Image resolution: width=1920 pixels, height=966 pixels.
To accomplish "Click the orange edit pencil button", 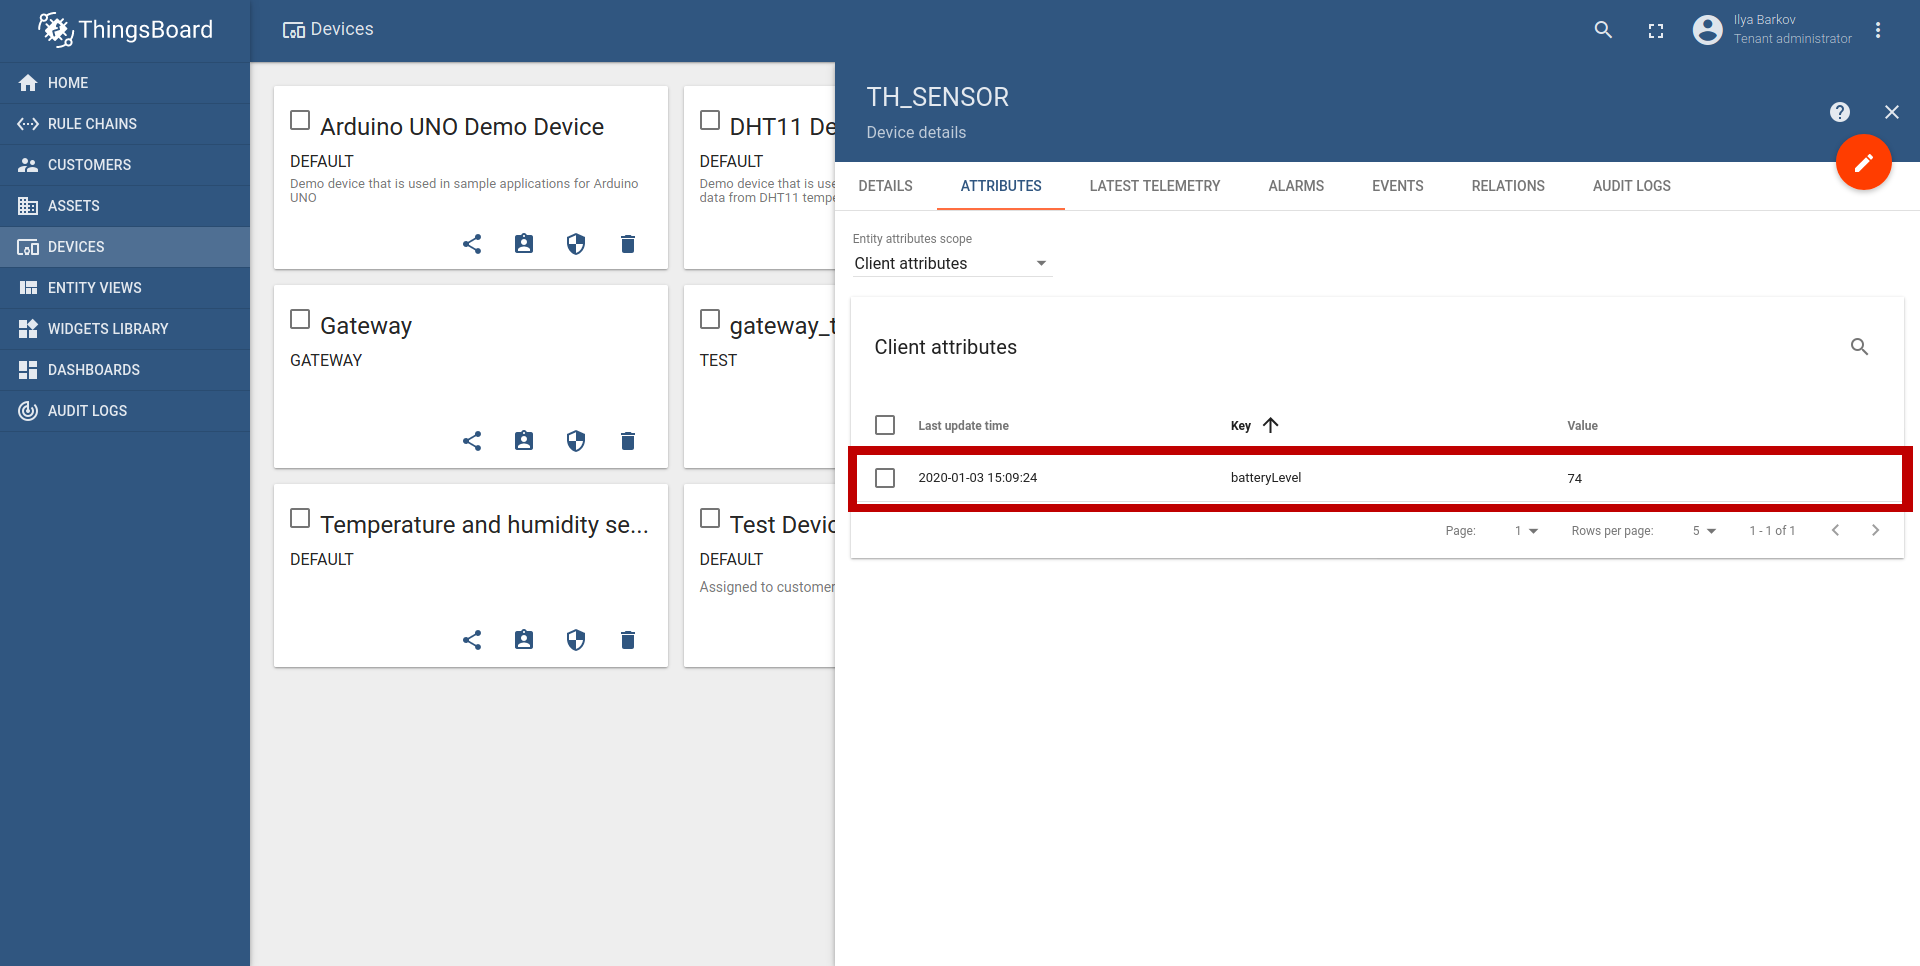I will tap(1863, 162).
